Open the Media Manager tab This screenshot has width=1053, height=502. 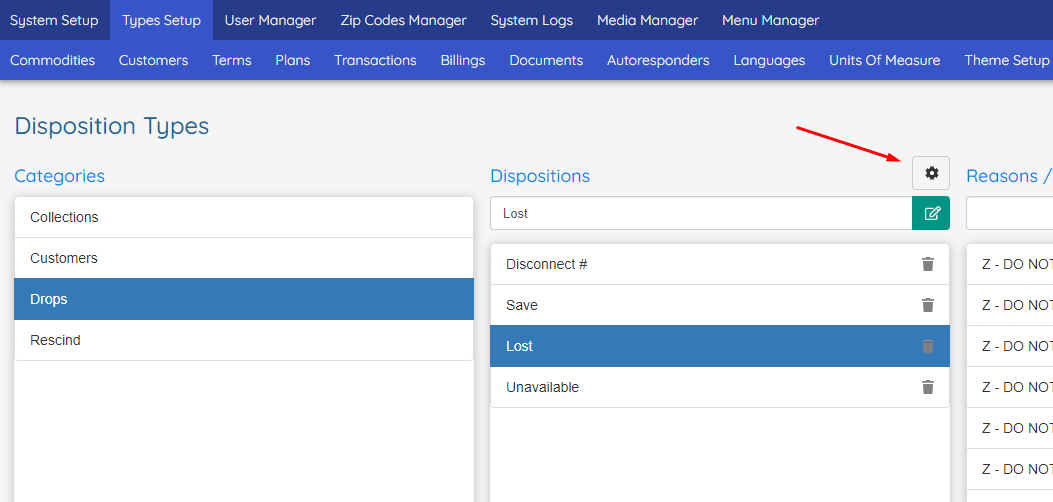(647, 20)
